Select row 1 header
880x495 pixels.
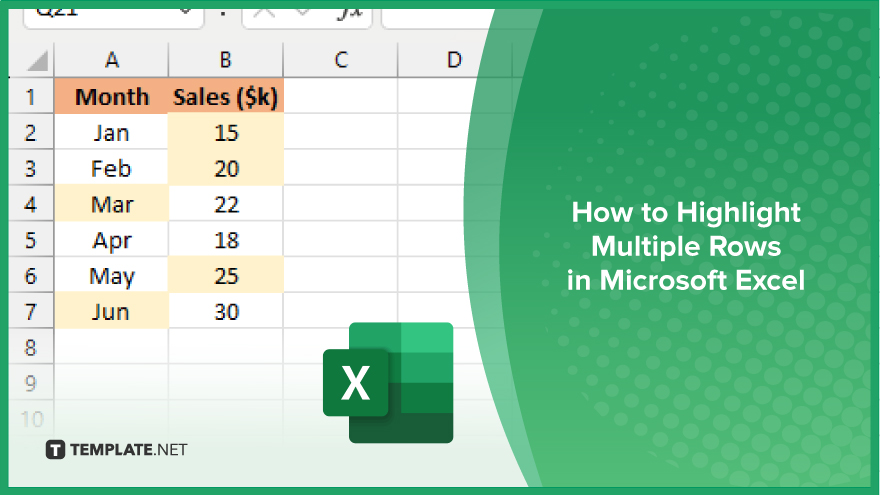tap(31, 97)
